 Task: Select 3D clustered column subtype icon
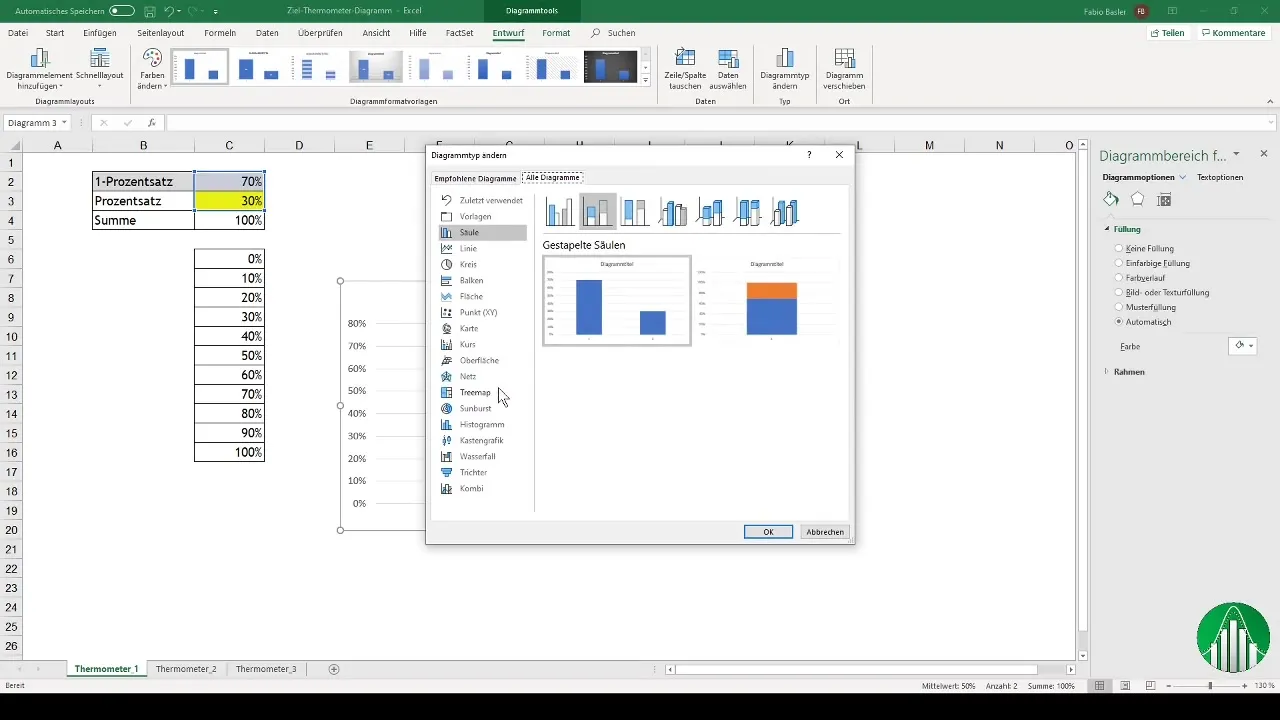tap(674, 212)
